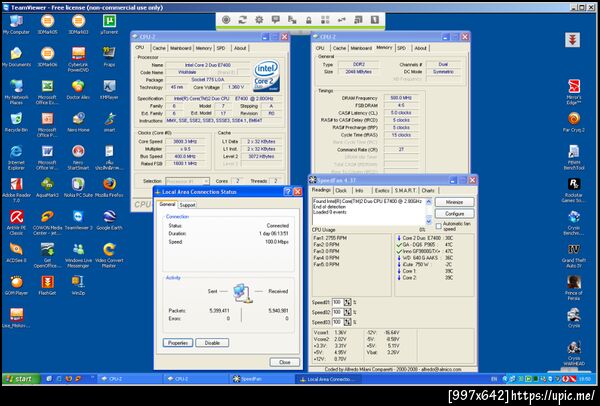This screenshot has width=600, height=406.
Task: Open the Mirror's Edge game shortcut
Action: coord(574,91)
